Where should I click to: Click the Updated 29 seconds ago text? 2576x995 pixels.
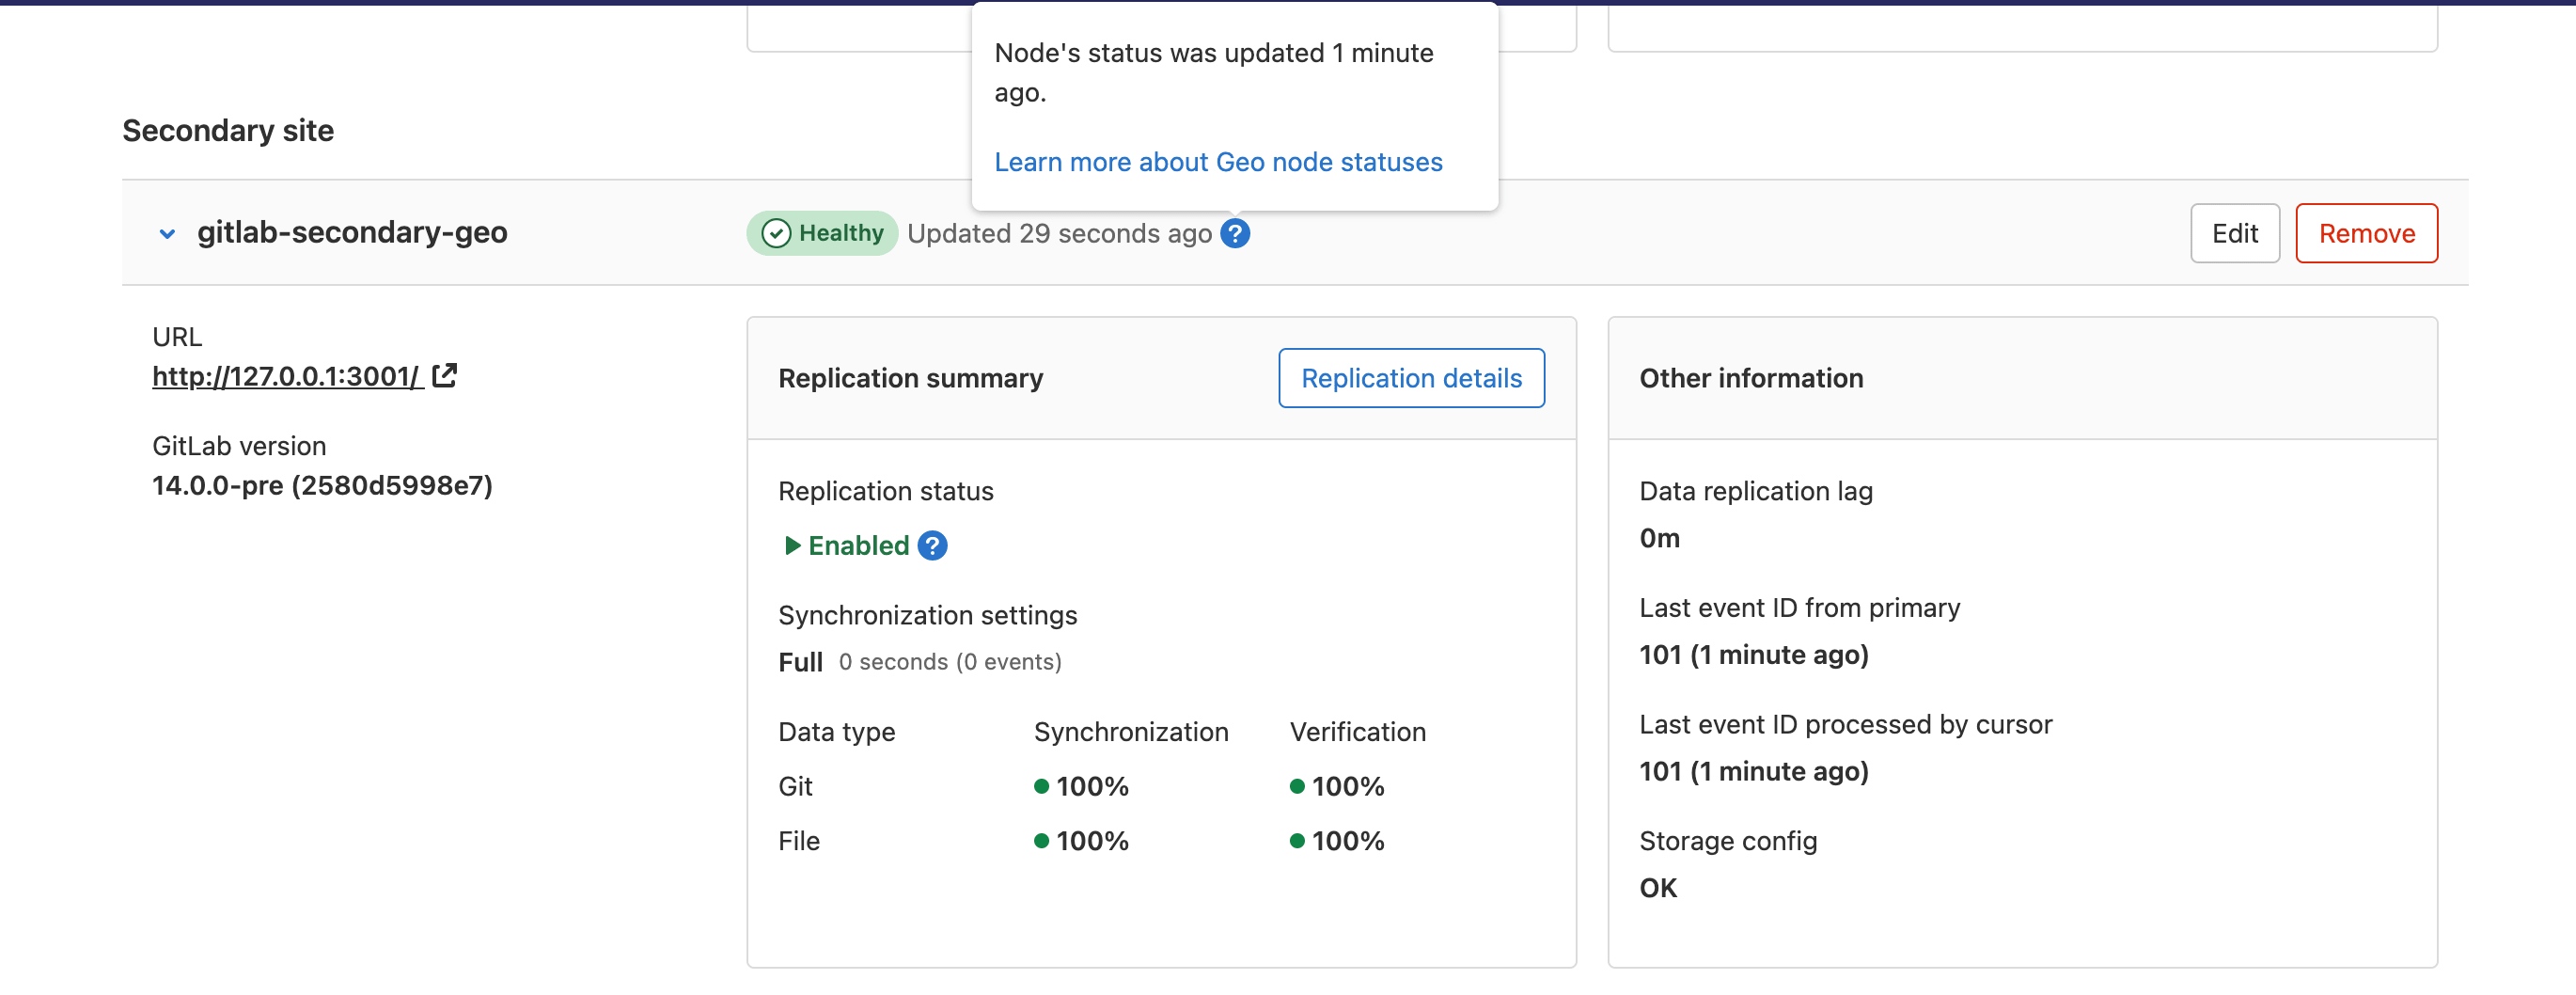pyautogui.click(x=1059, y=234)
